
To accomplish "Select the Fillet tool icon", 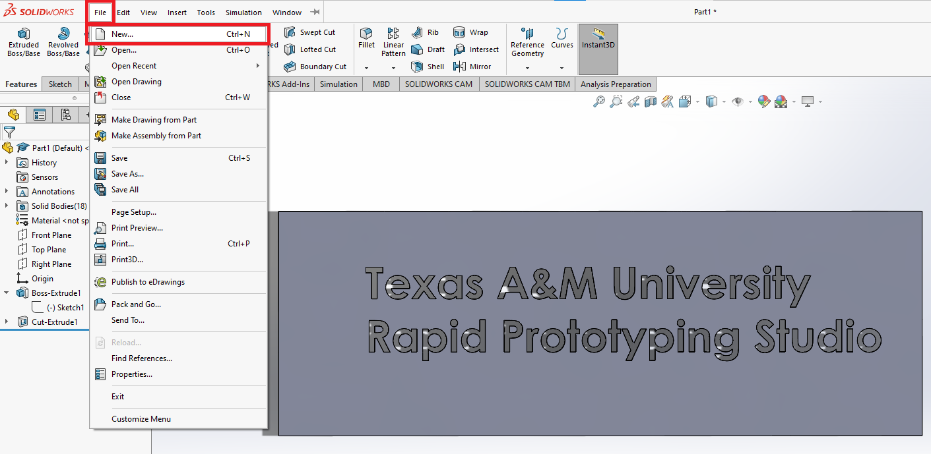I will point(365,40).
